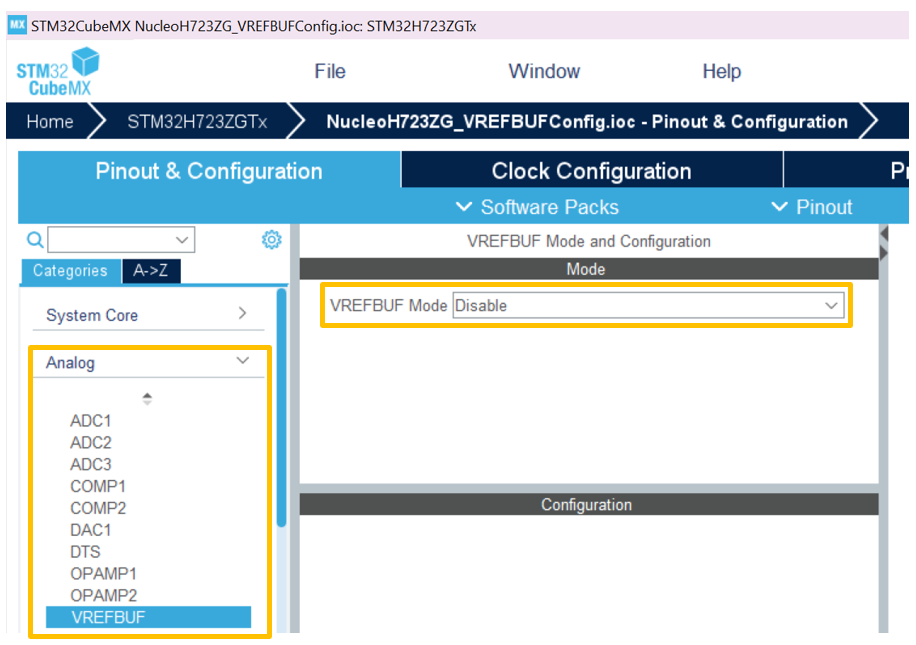Click the Mode section header
Screen dimensions: 916x645
589,269
